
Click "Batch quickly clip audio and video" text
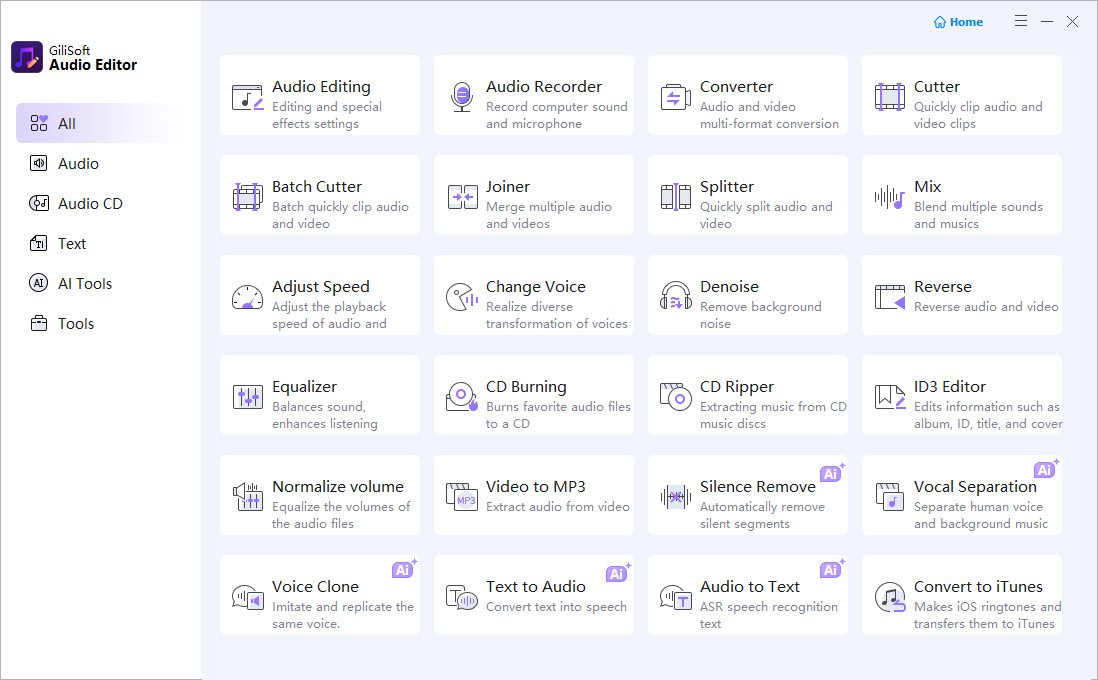(340, 215)
